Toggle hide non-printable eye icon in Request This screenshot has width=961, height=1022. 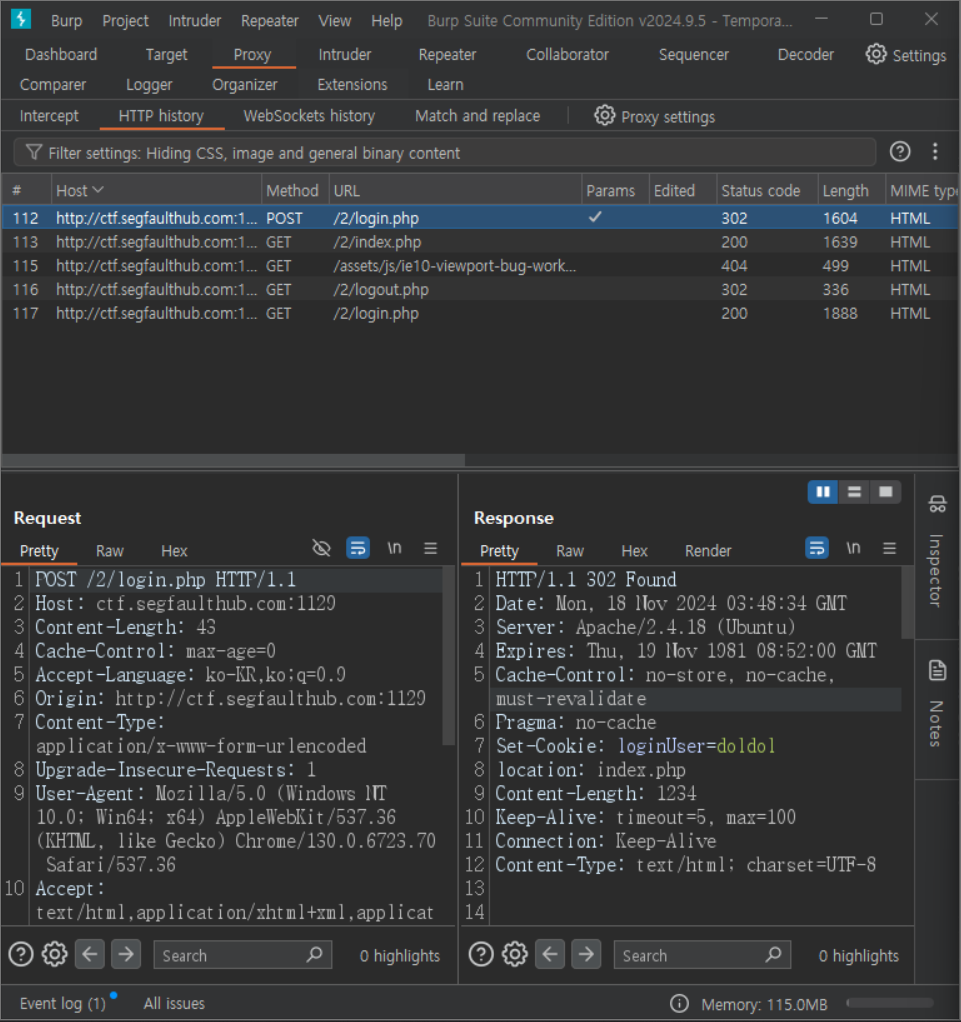point(321,548)
